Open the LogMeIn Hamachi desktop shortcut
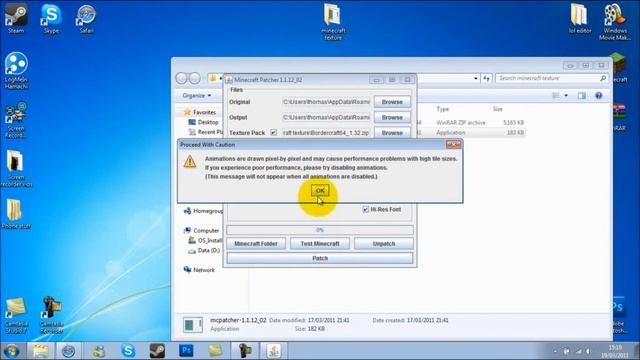 pyautogui.click(x=16, y=71)
